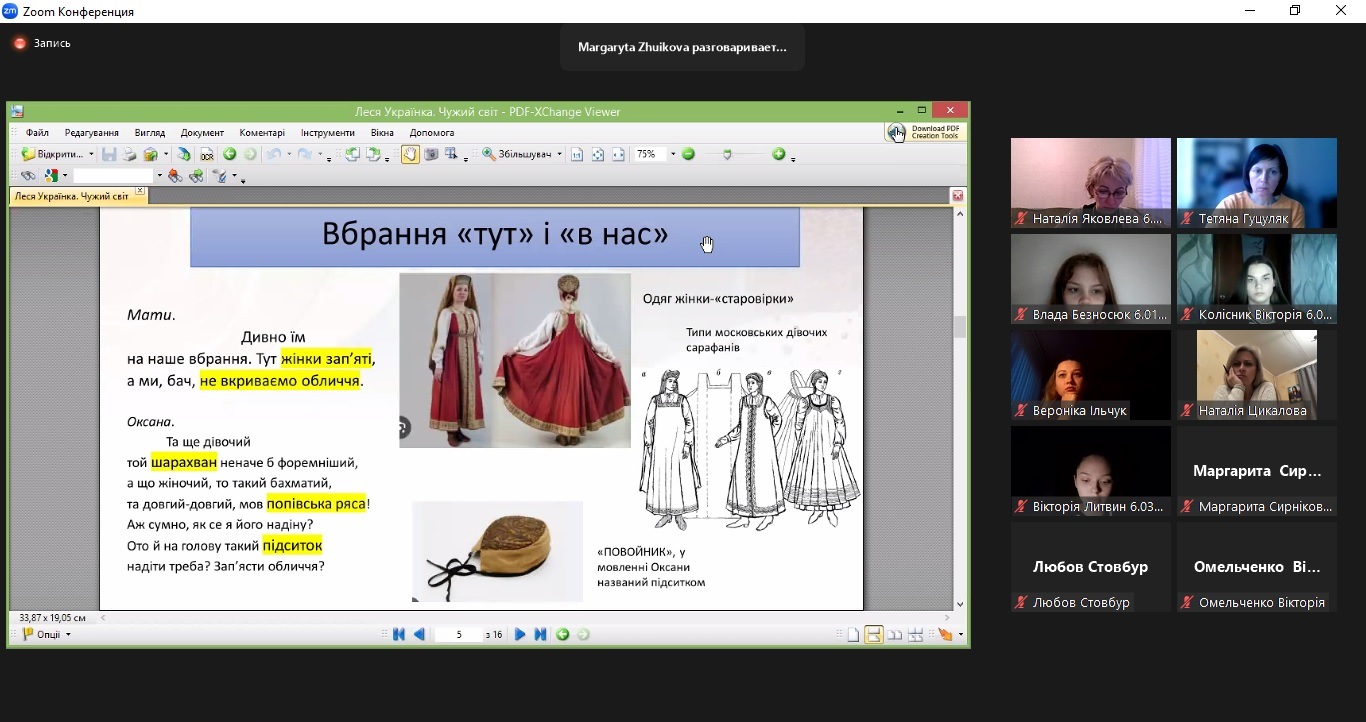Open the Документ menu

pos(203,132)
